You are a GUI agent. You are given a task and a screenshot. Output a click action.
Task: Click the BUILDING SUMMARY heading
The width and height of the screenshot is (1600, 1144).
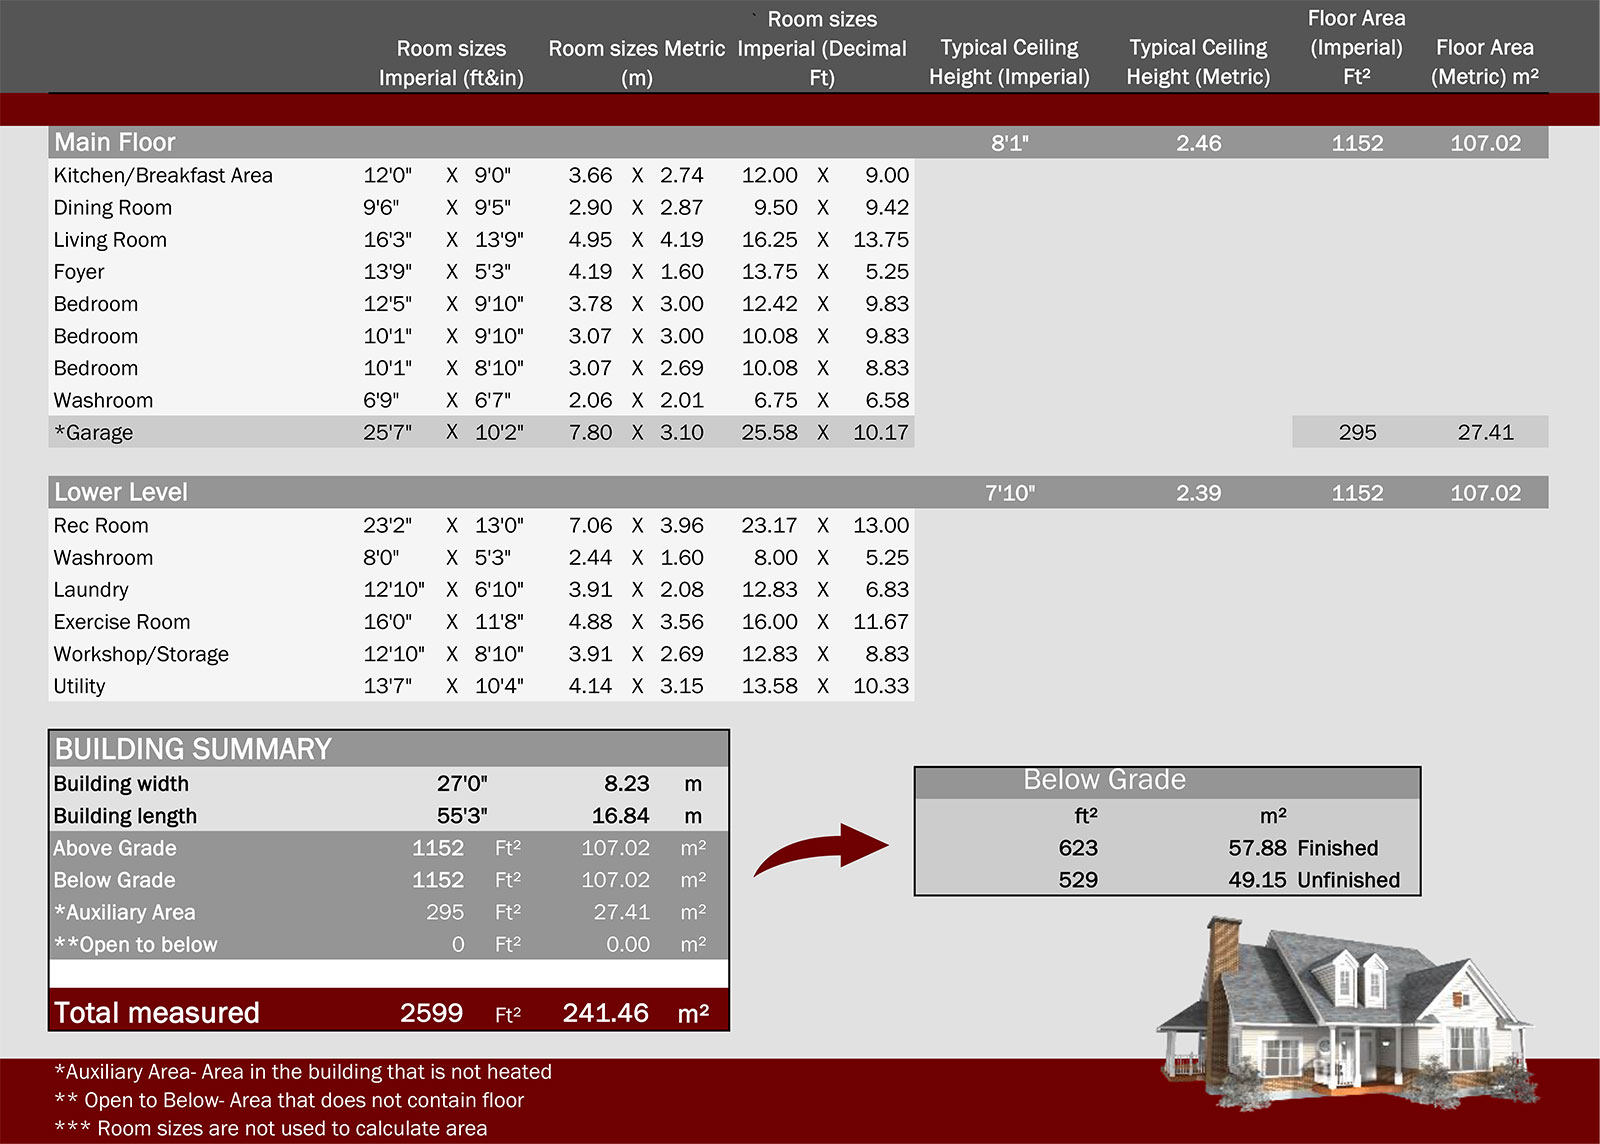(x=193, y=749)
